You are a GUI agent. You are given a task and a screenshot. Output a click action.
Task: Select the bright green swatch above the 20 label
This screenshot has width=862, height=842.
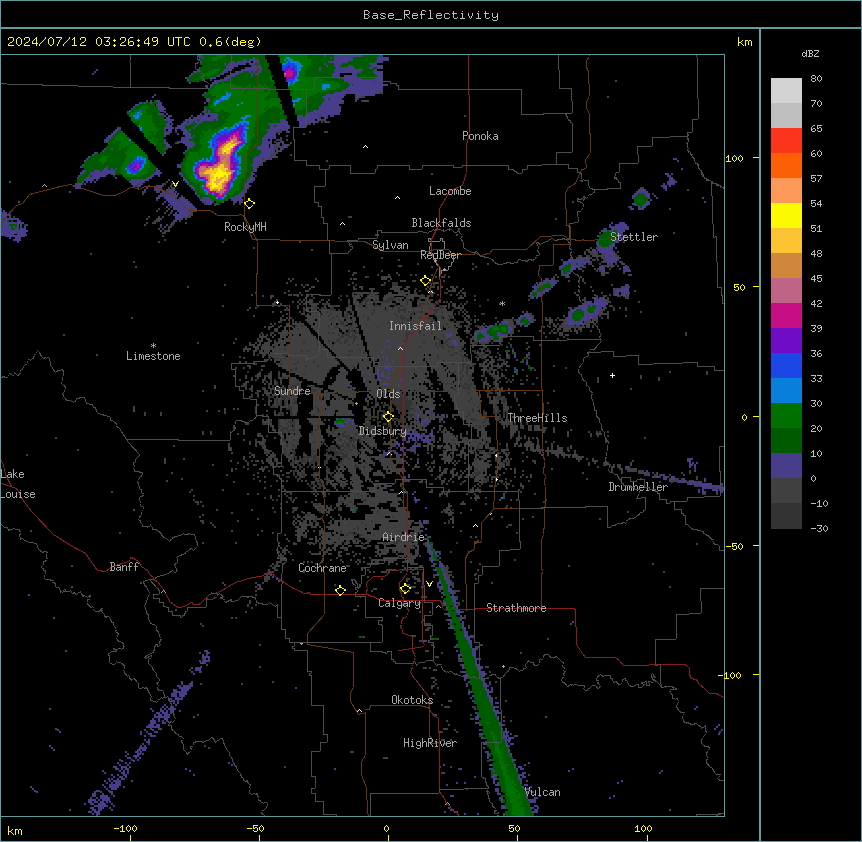[x=786, y=416]
